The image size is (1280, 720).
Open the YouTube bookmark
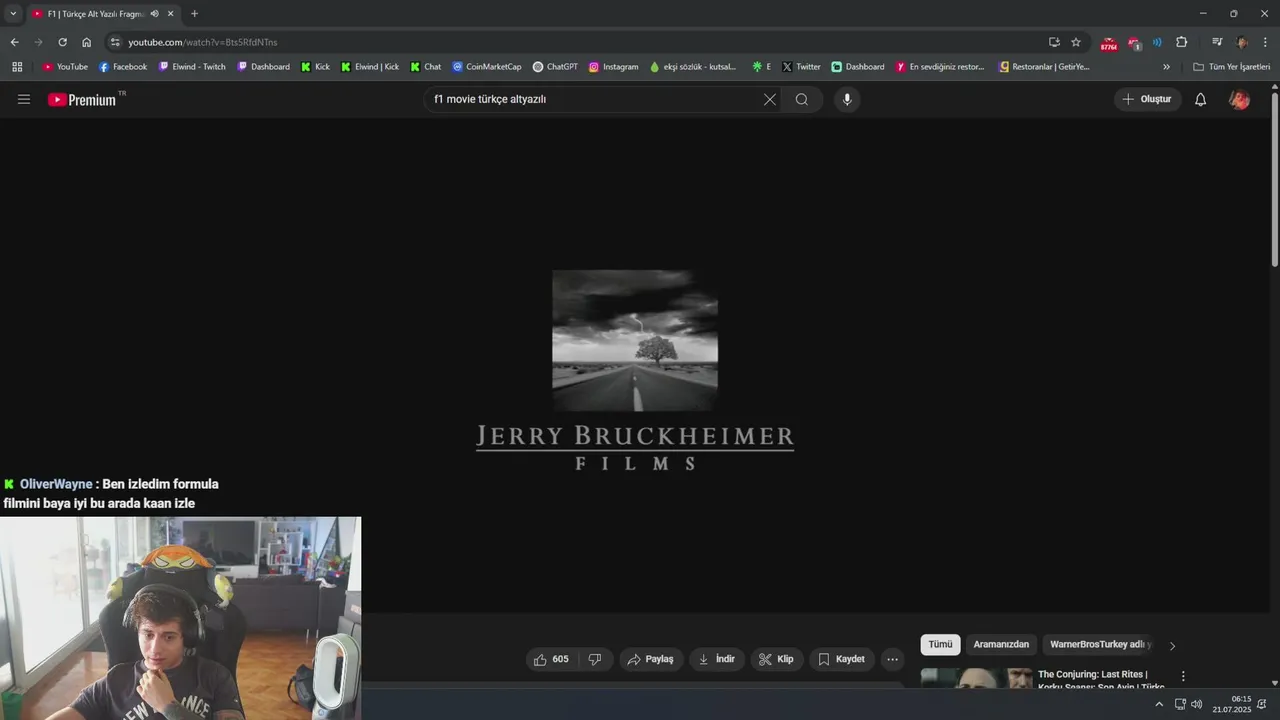point(65,67)
